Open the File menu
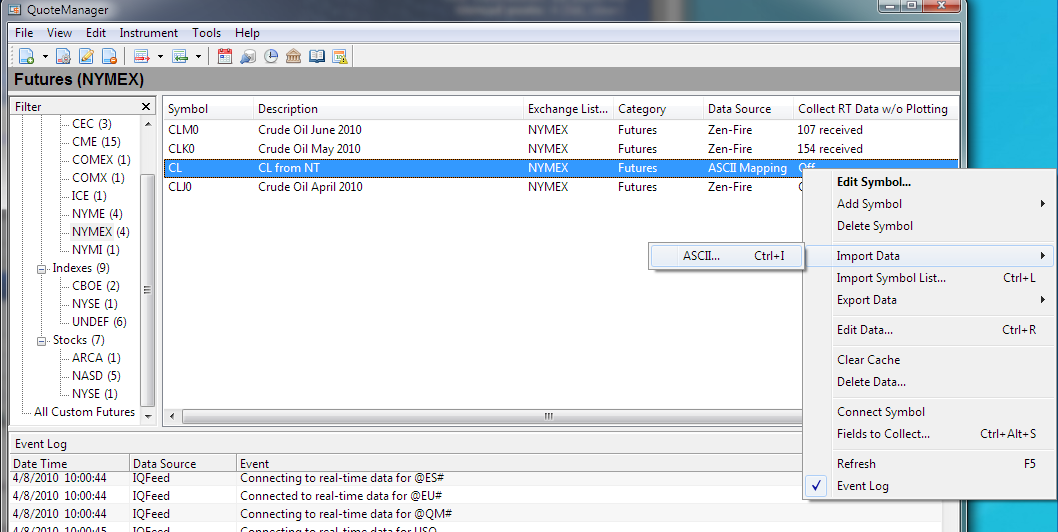Viewport: 1058px width, 532px height. (x=24, y=32)
